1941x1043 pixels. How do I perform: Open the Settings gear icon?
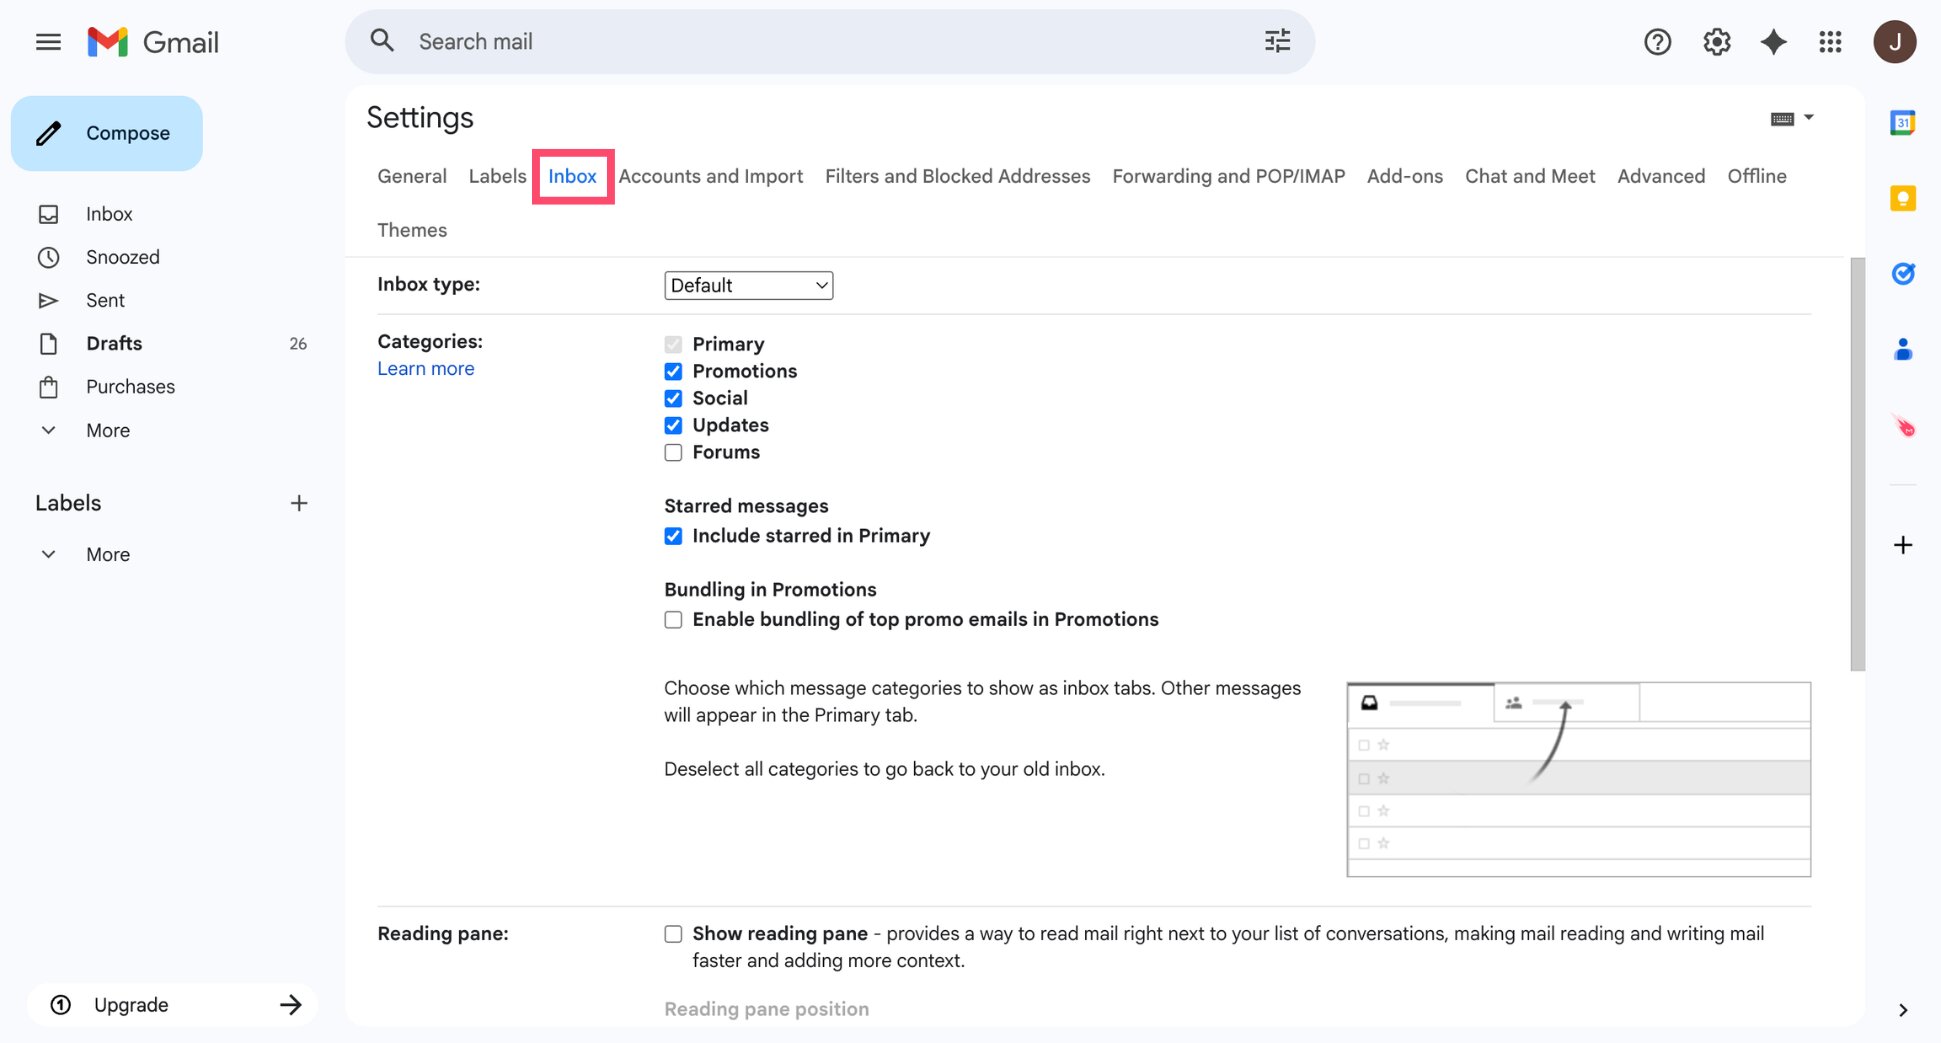click(x=1716, y=42)
